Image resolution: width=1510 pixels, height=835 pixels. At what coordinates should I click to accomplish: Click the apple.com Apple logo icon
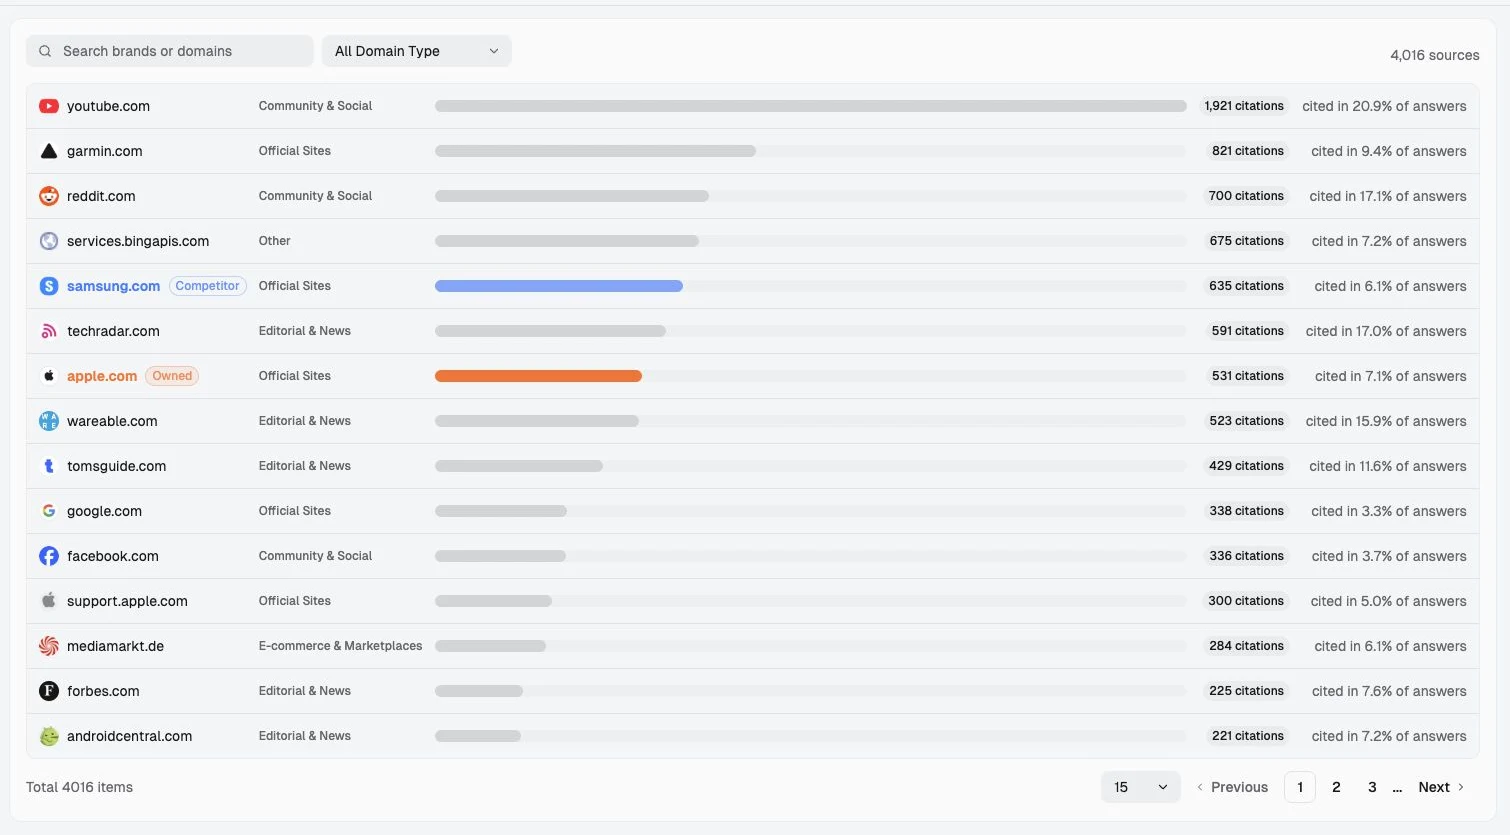pos(48,376)
